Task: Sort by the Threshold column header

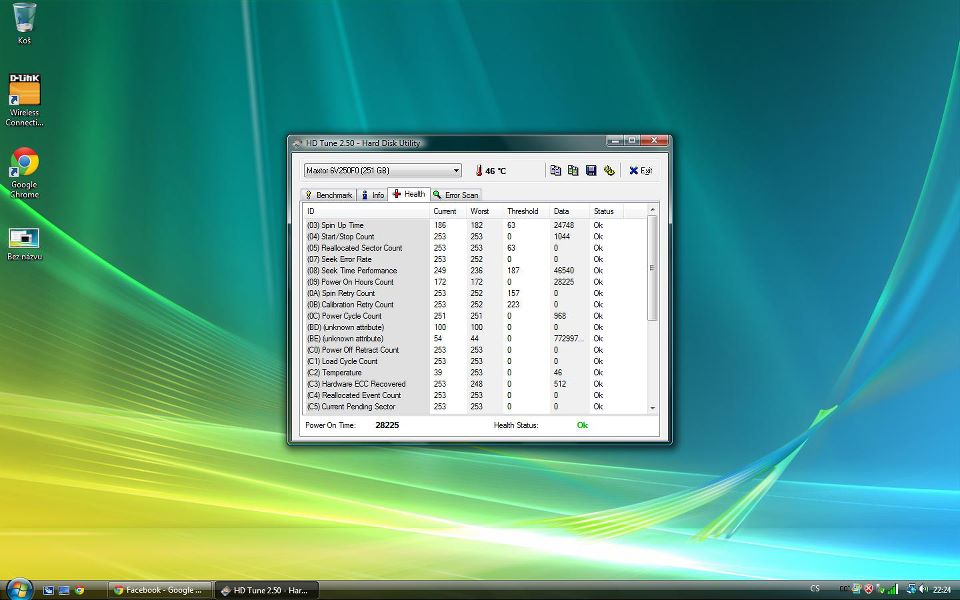Action: 527,211
